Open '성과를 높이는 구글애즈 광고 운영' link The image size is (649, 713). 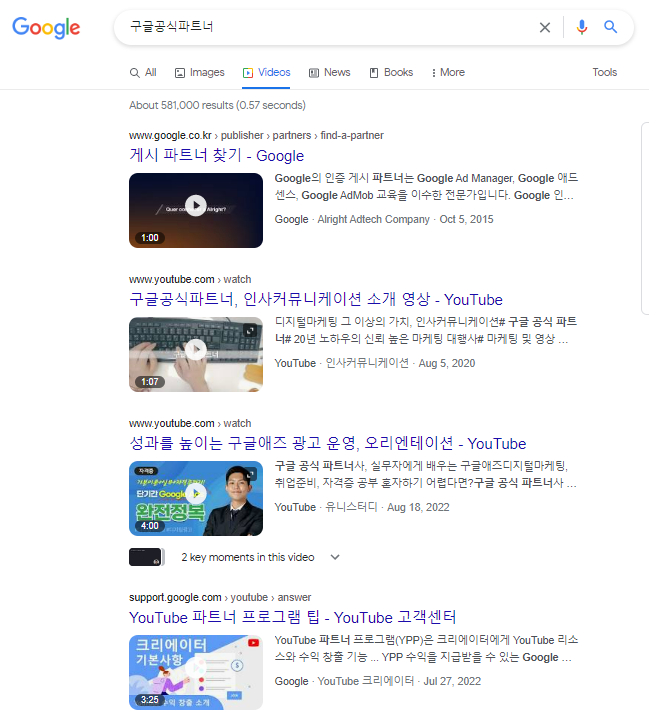tap(327, 443)
